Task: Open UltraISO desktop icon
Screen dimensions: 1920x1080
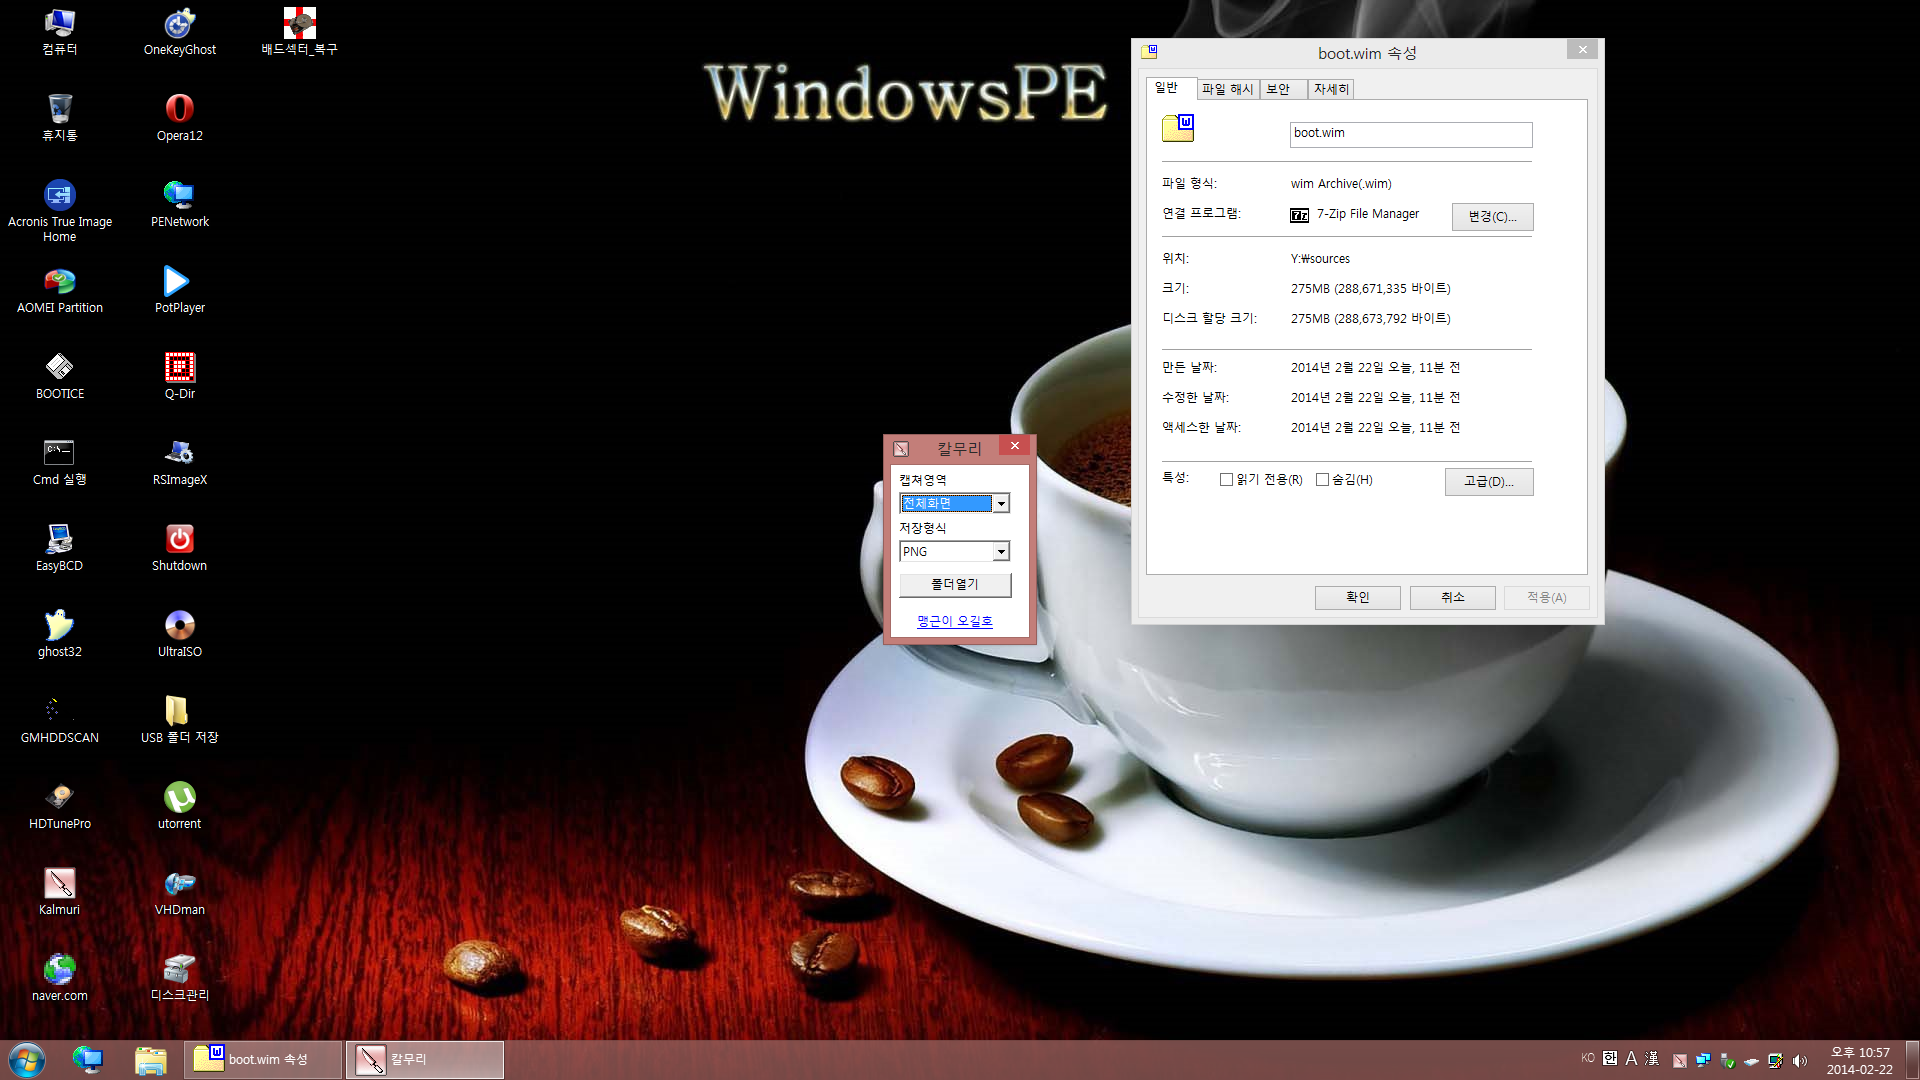Action: pos(179,633)
